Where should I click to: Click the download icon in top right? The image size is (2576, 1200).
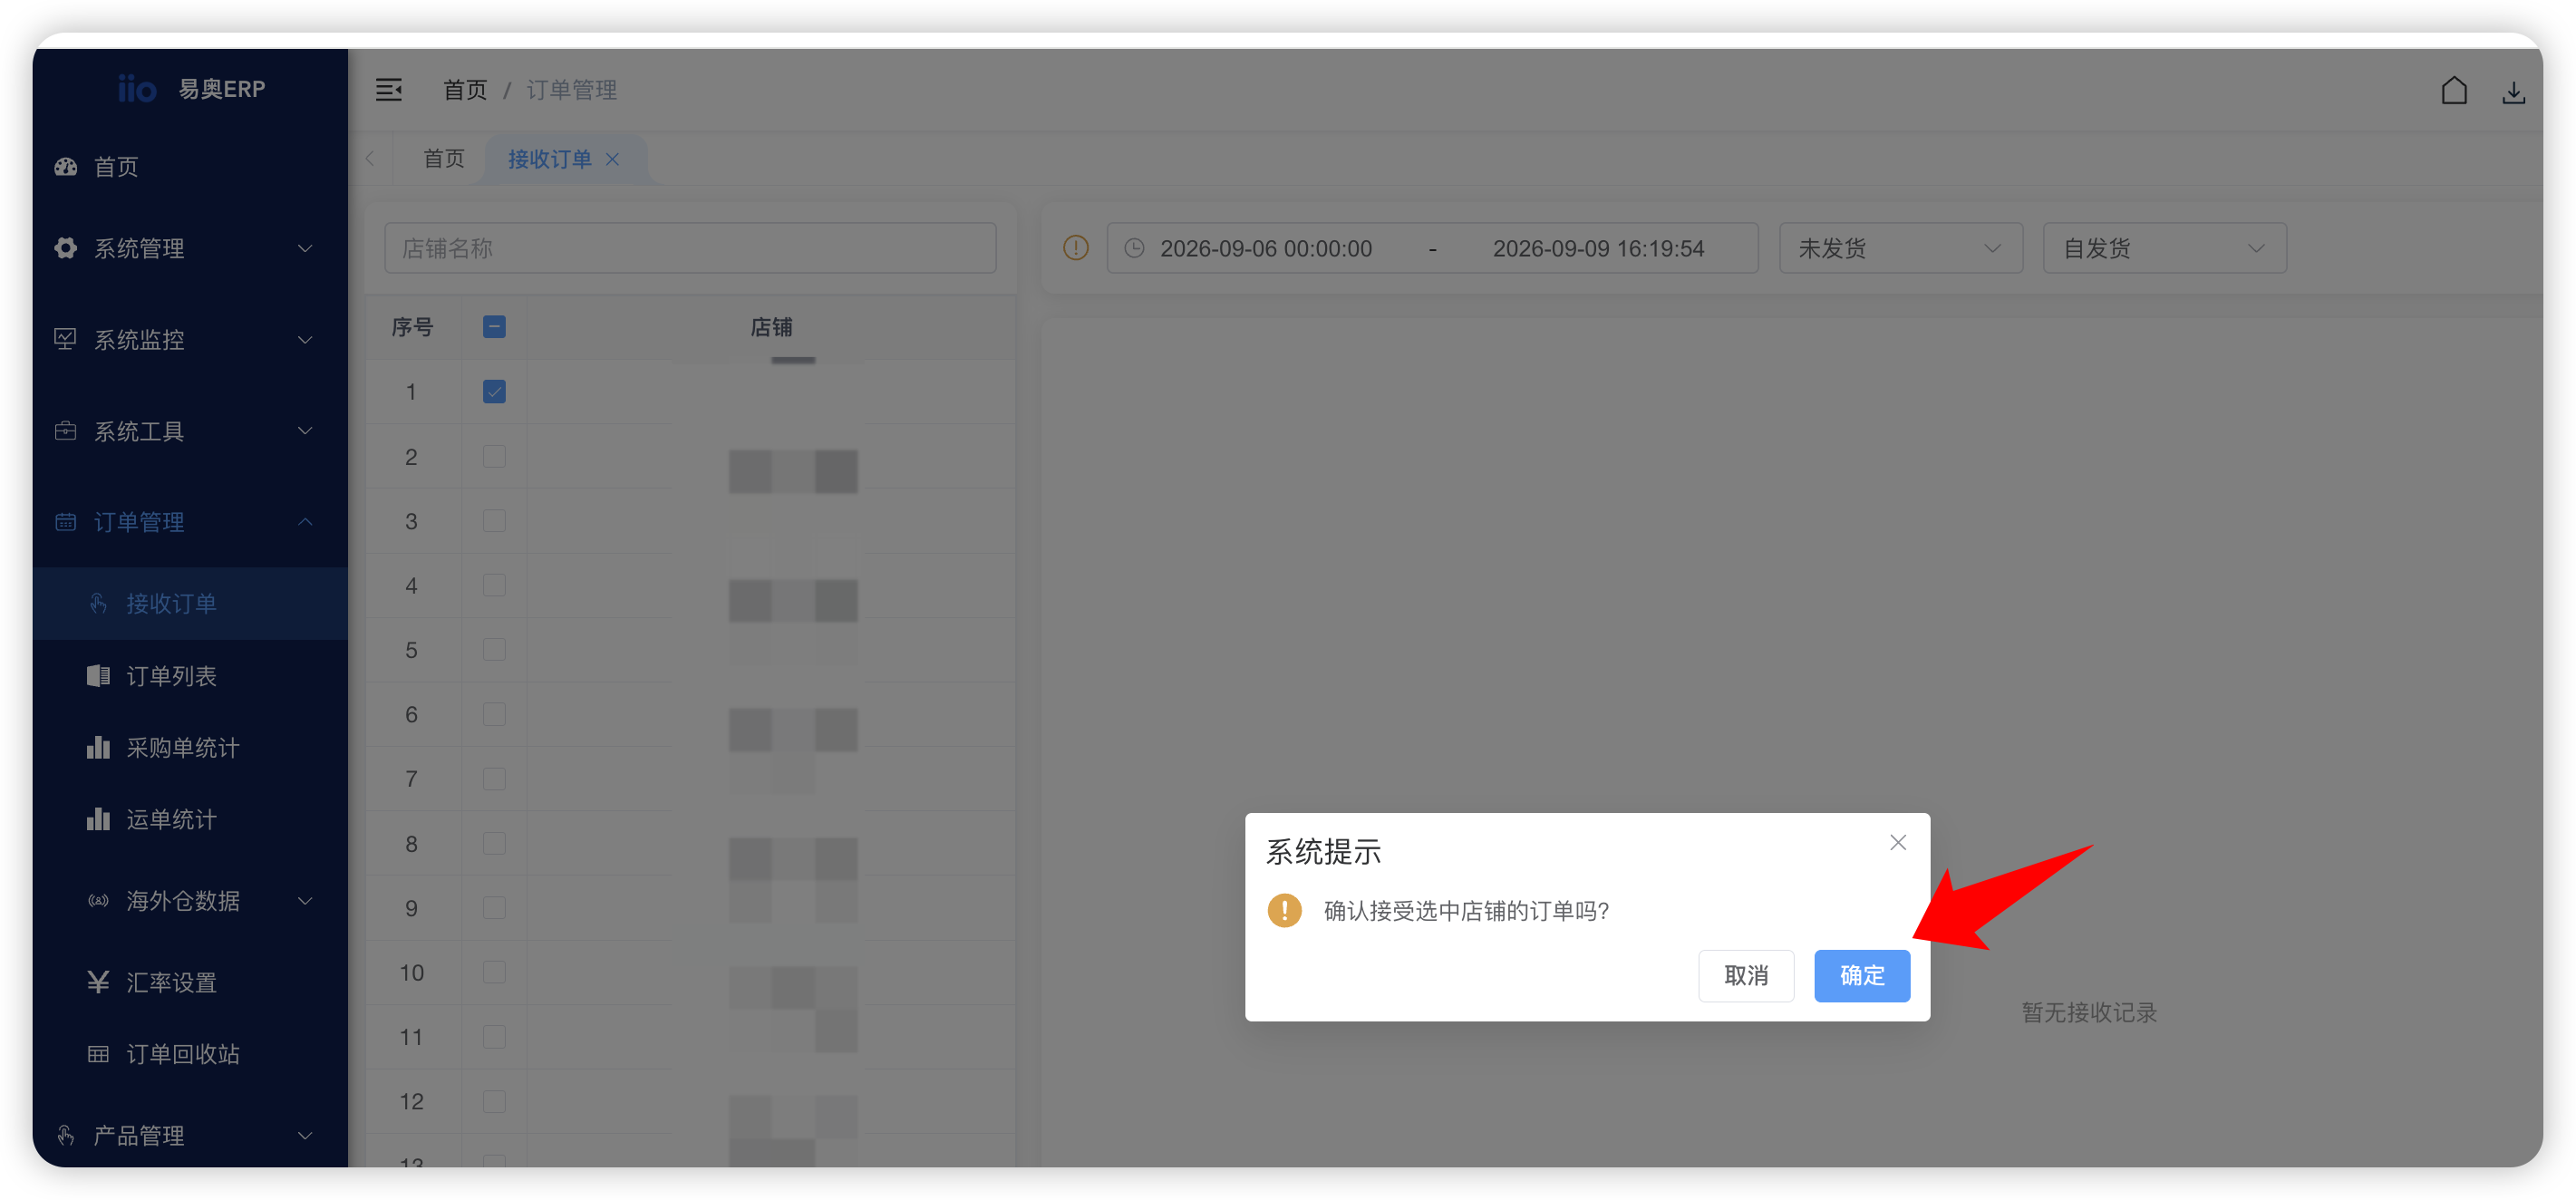[x=2514, y=93]
